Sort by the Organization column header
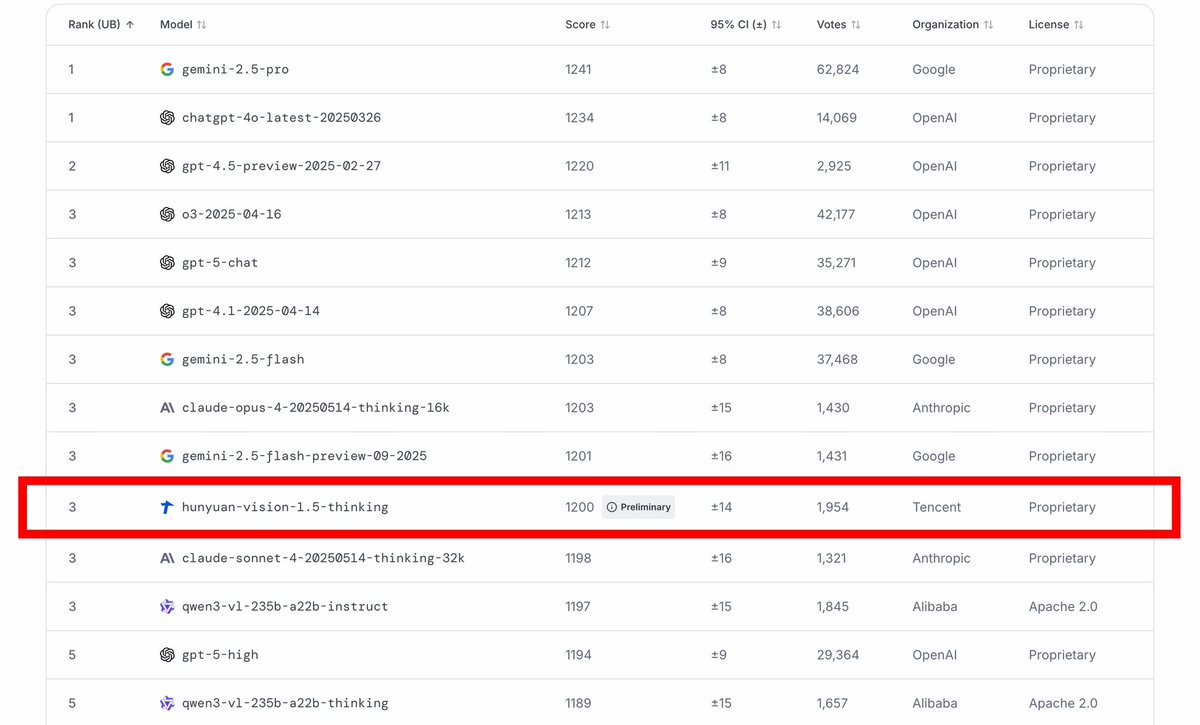This screenshot has width=1200, height=725. click(953, 24)
